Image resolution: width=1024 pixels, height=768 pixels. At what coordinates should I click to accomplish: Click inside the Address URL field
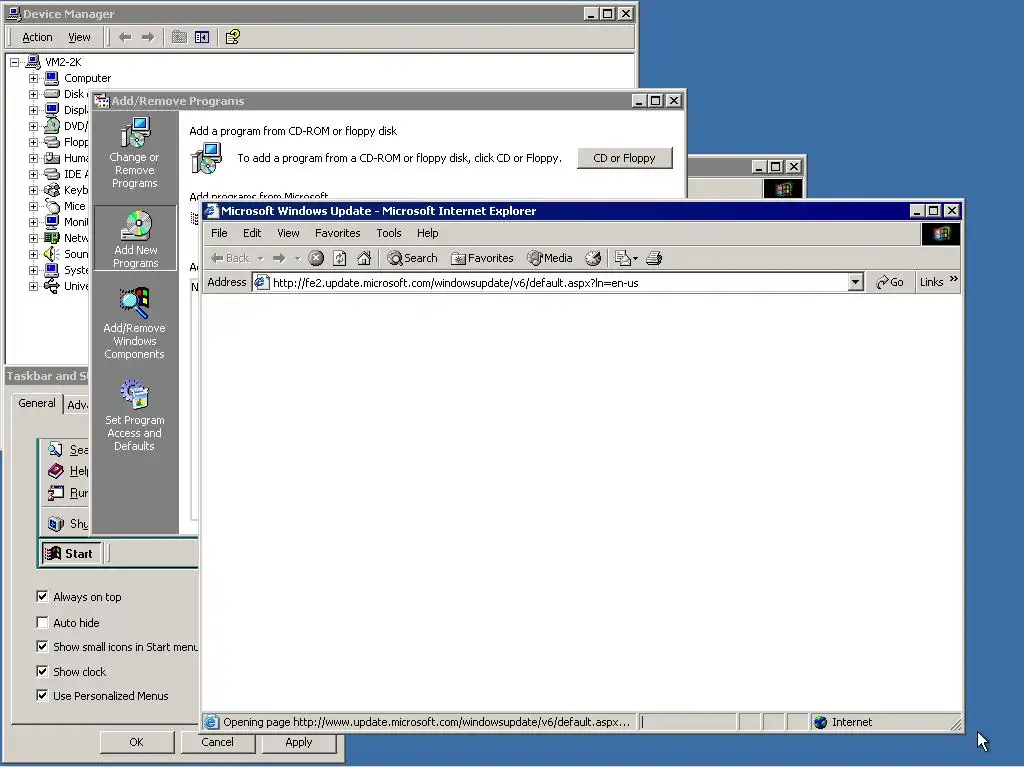550,282
